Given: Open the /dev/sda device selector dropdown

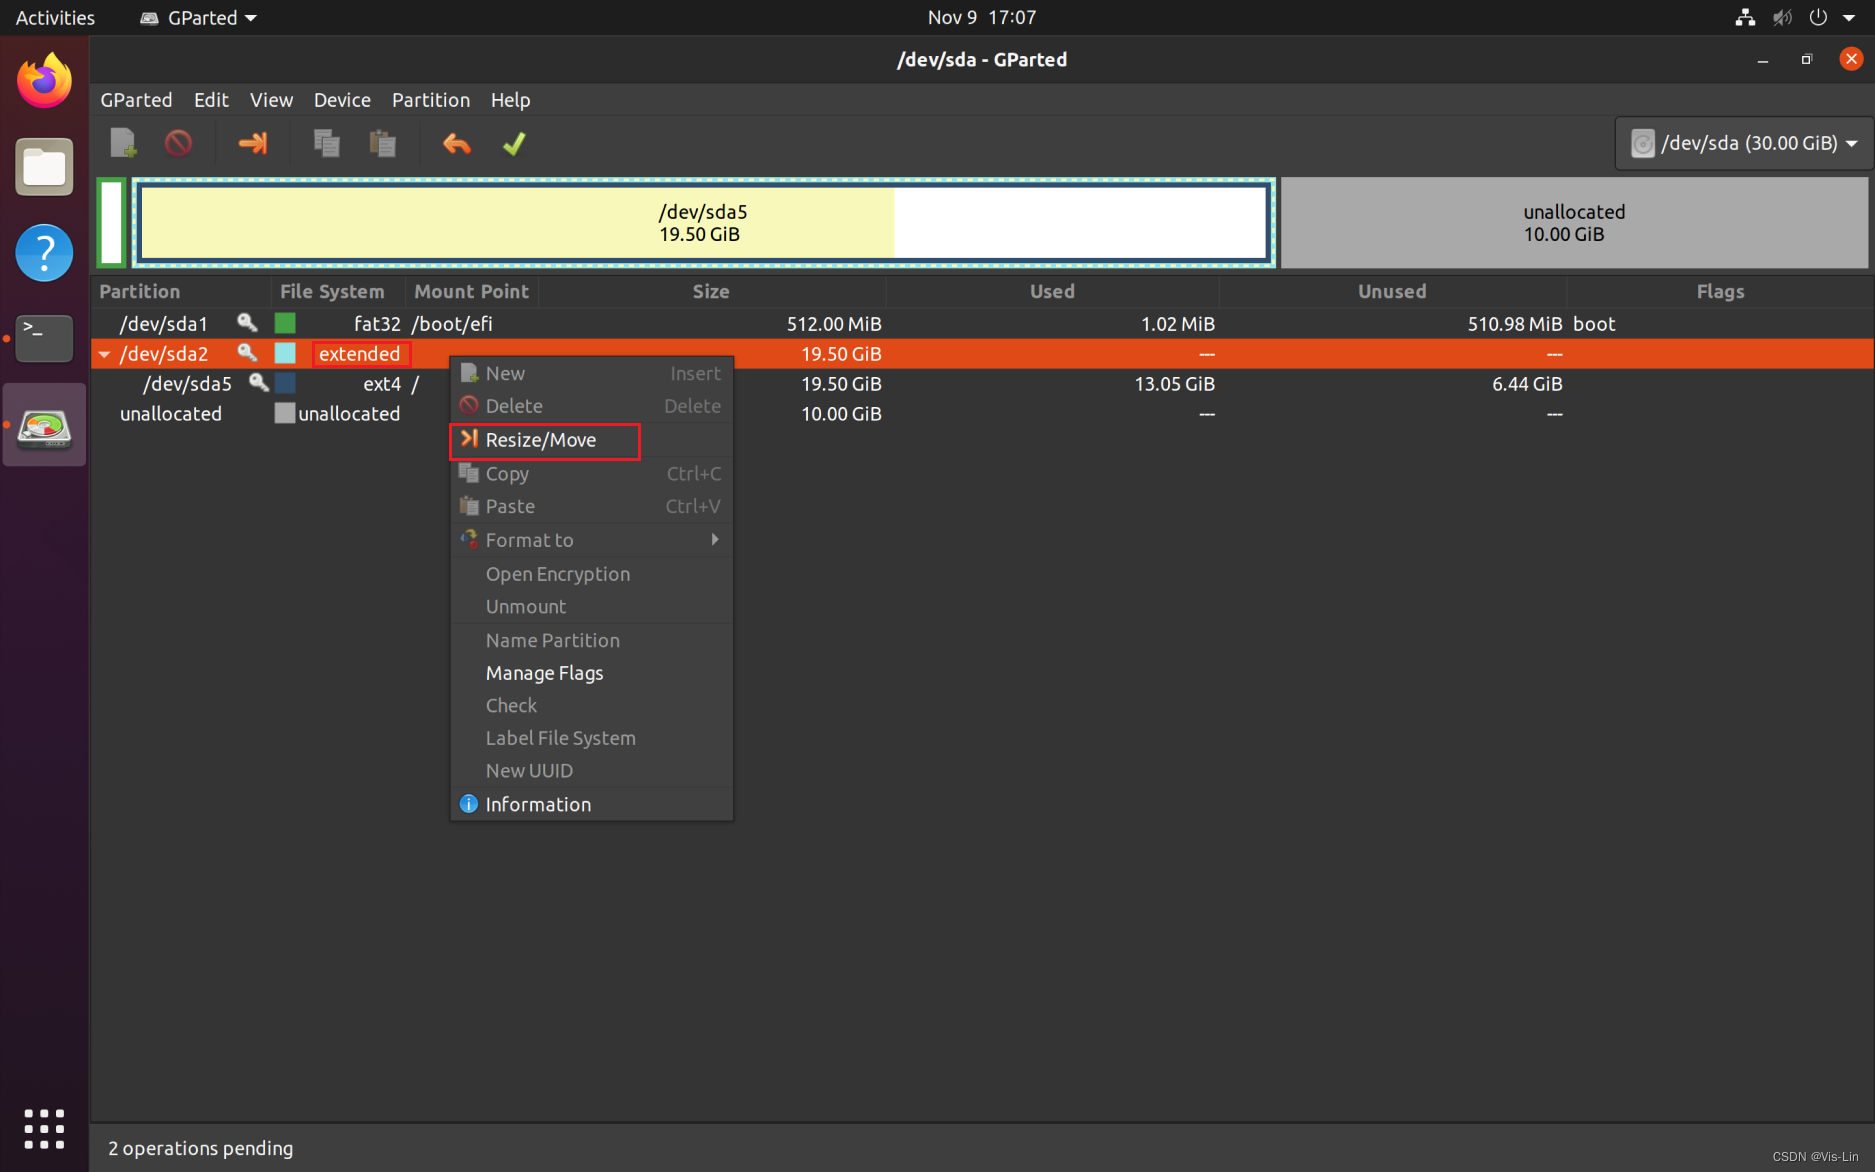Looking at the screenshot, I should click(x=1744, y=143).
